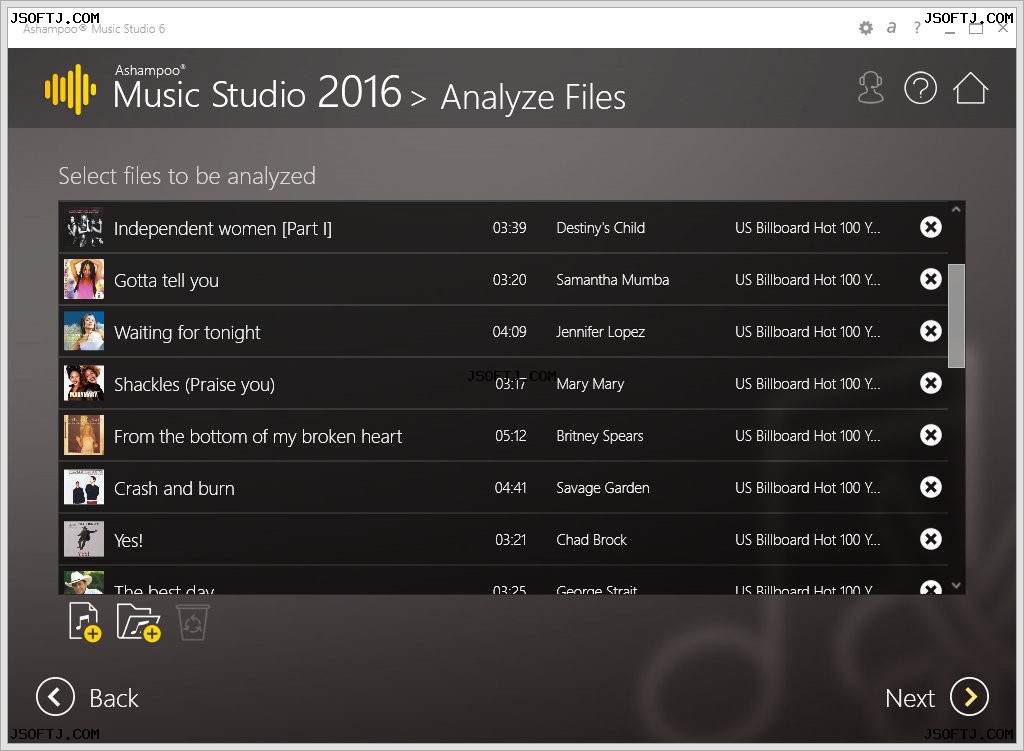Select track title 'Independent women [Part I]'

pos(223,229)
